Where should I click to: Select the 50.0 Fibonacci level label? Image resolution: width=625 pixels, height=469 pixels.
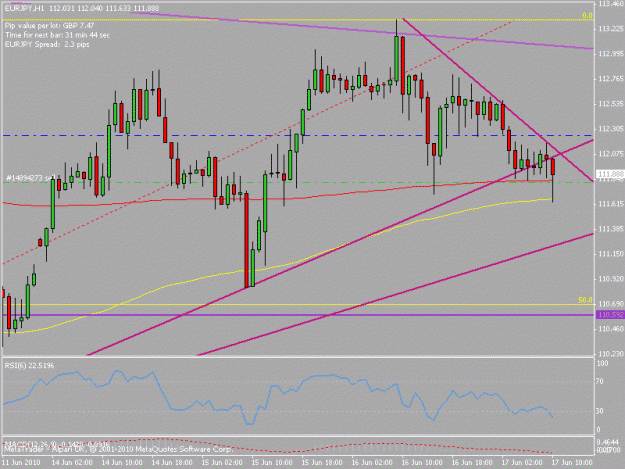tap(585, 300)
